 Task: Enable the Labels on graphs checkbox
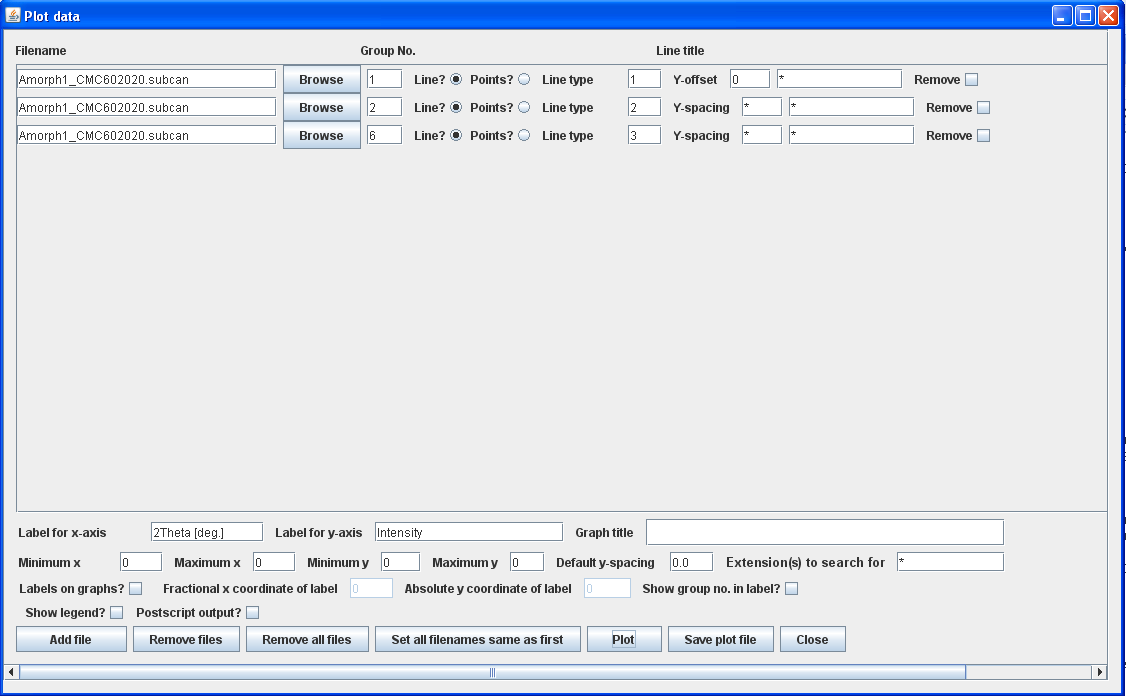[136, 588]
